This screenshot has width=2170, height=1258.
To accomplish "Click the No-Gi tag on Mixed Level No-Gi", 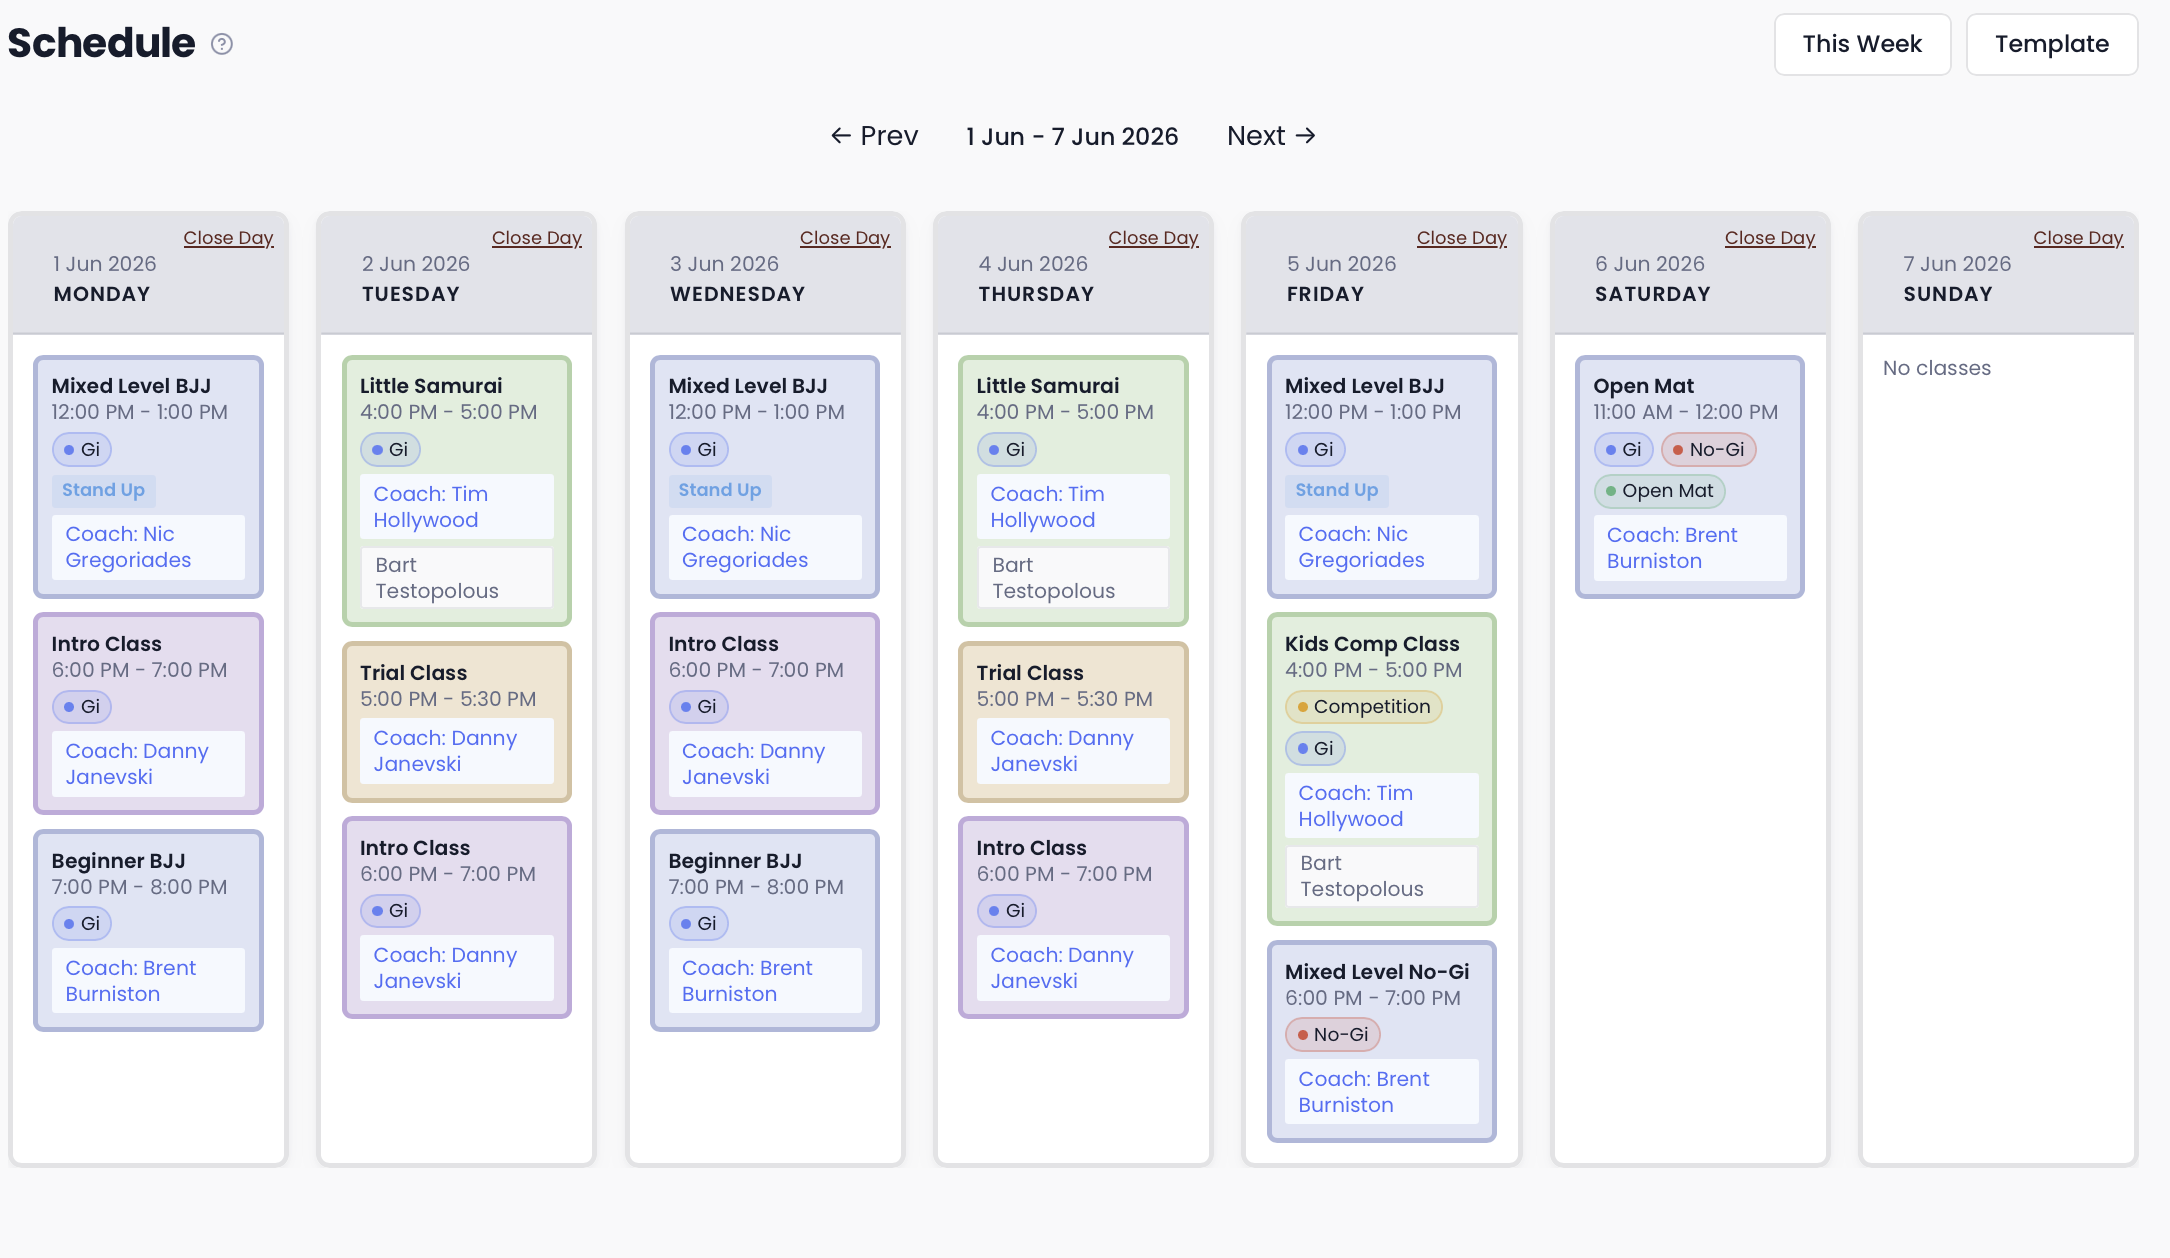I will (x=1332, y=1035).
